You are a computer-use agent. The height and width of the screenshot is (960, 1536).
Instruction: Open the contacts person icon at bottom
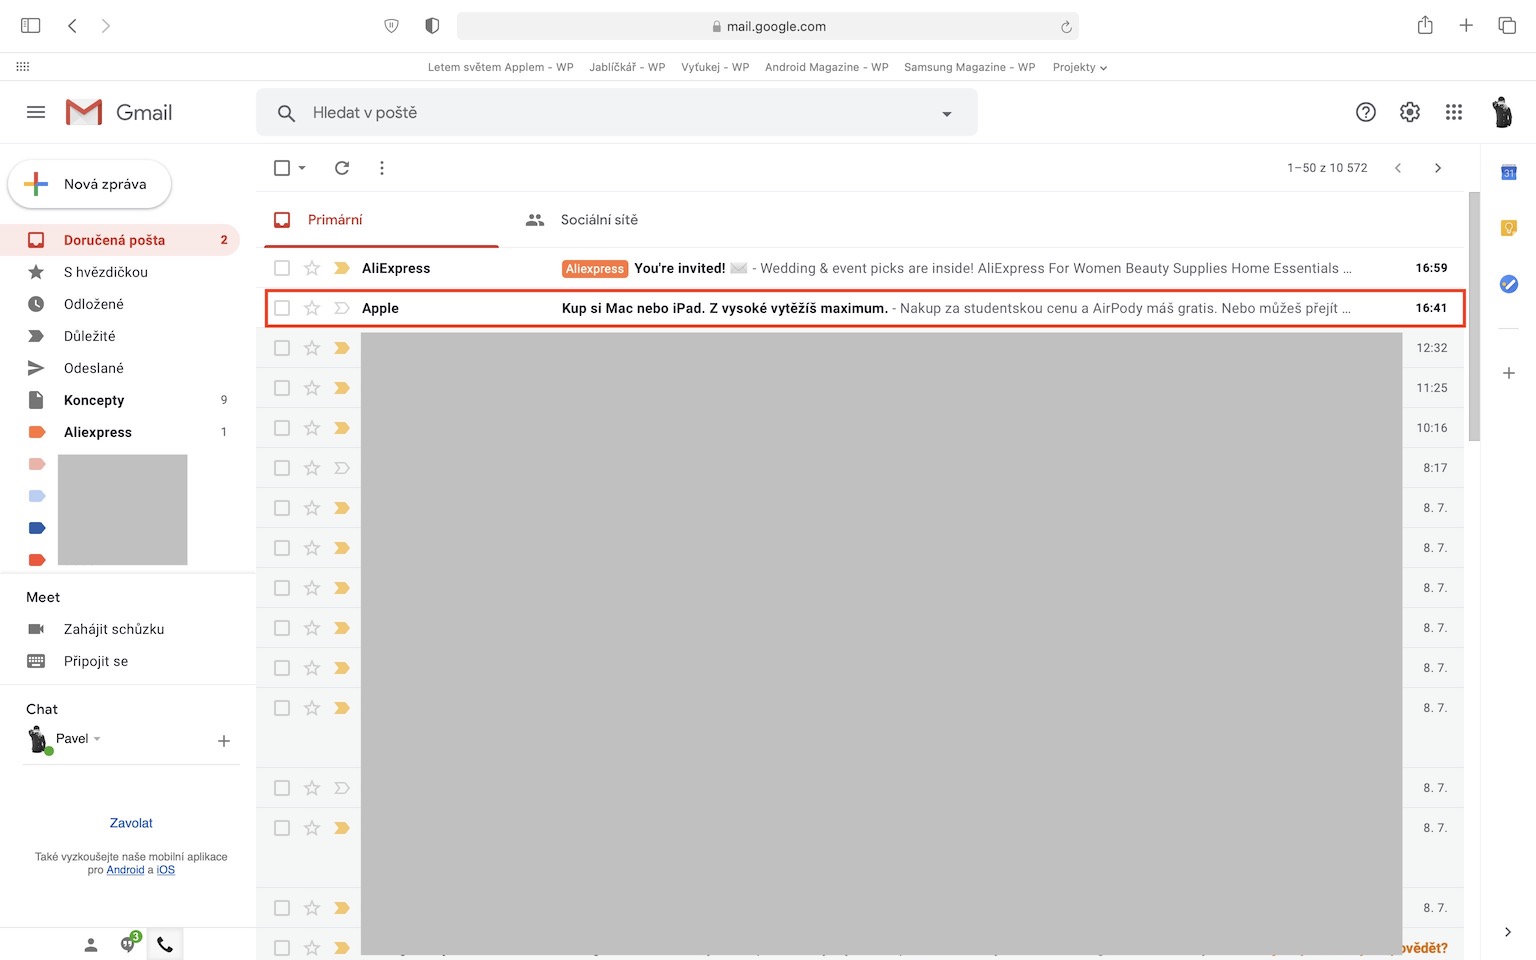click(x=91, y=944)
